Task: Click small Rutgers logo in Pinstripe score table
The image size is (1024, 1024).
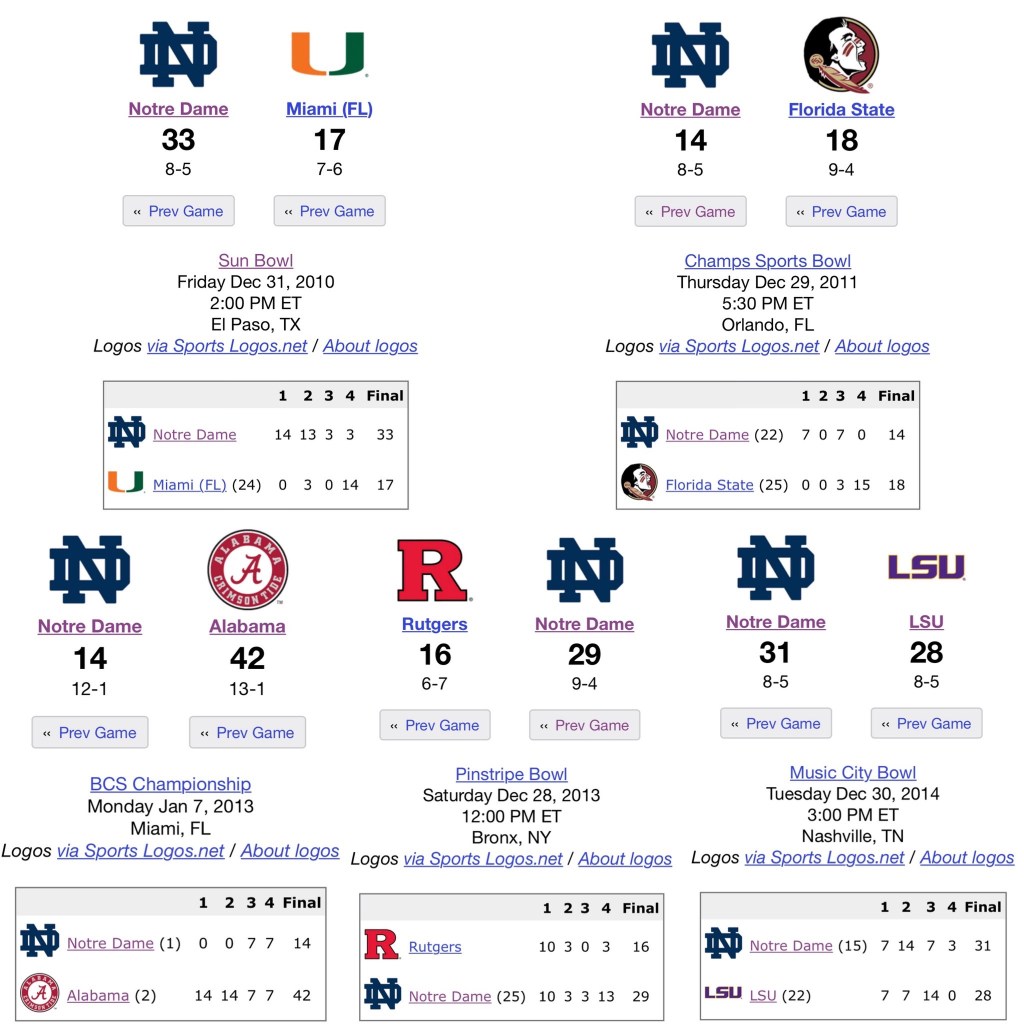Action: click(x=381, y=945)
